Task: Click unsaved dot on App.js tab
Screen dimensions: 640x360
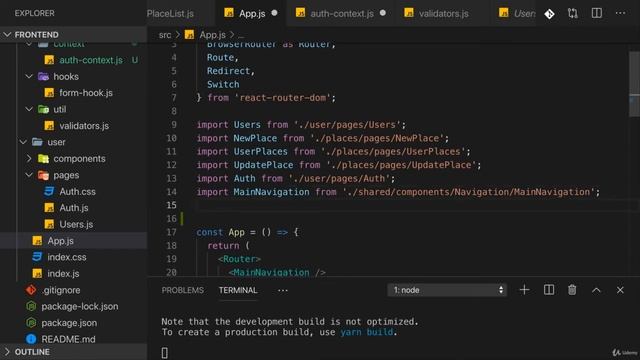Action: tap(274, 13)
